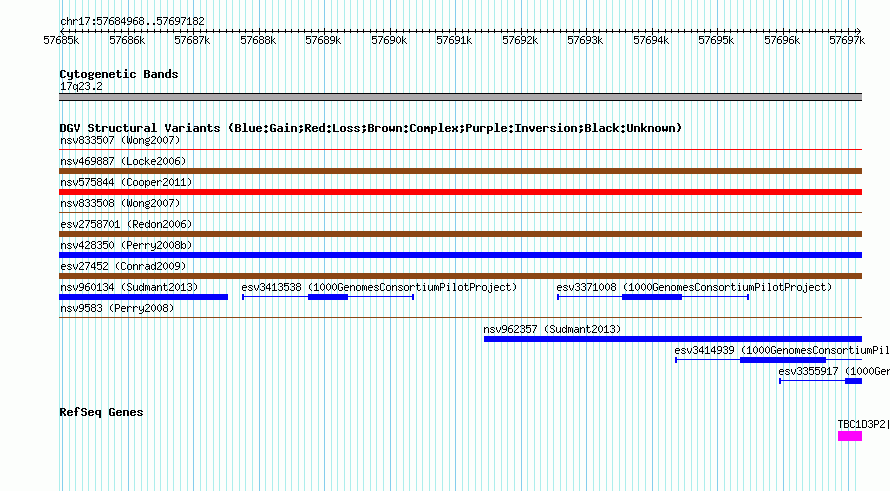Viewport: 890px width, 491px height.
Task: Select the blue nsv960134 variant bar
Action: pos(143,297)
